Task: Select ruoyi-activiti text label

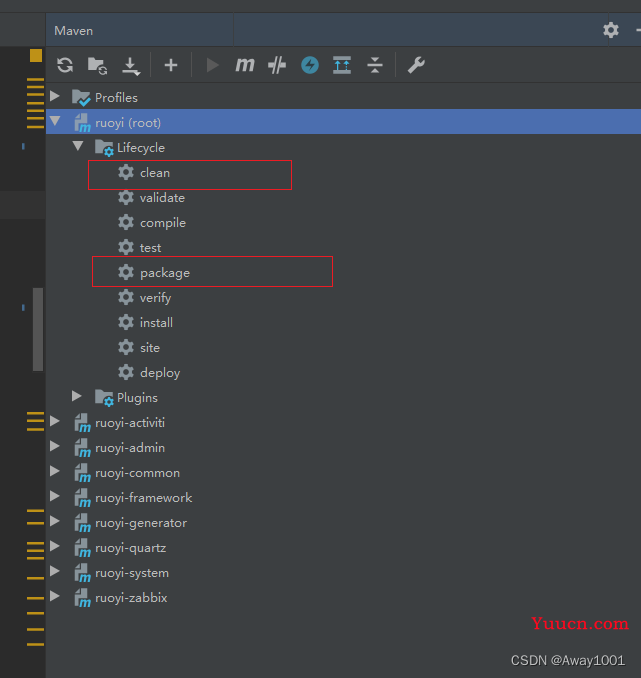Action: tap(130, 423)
